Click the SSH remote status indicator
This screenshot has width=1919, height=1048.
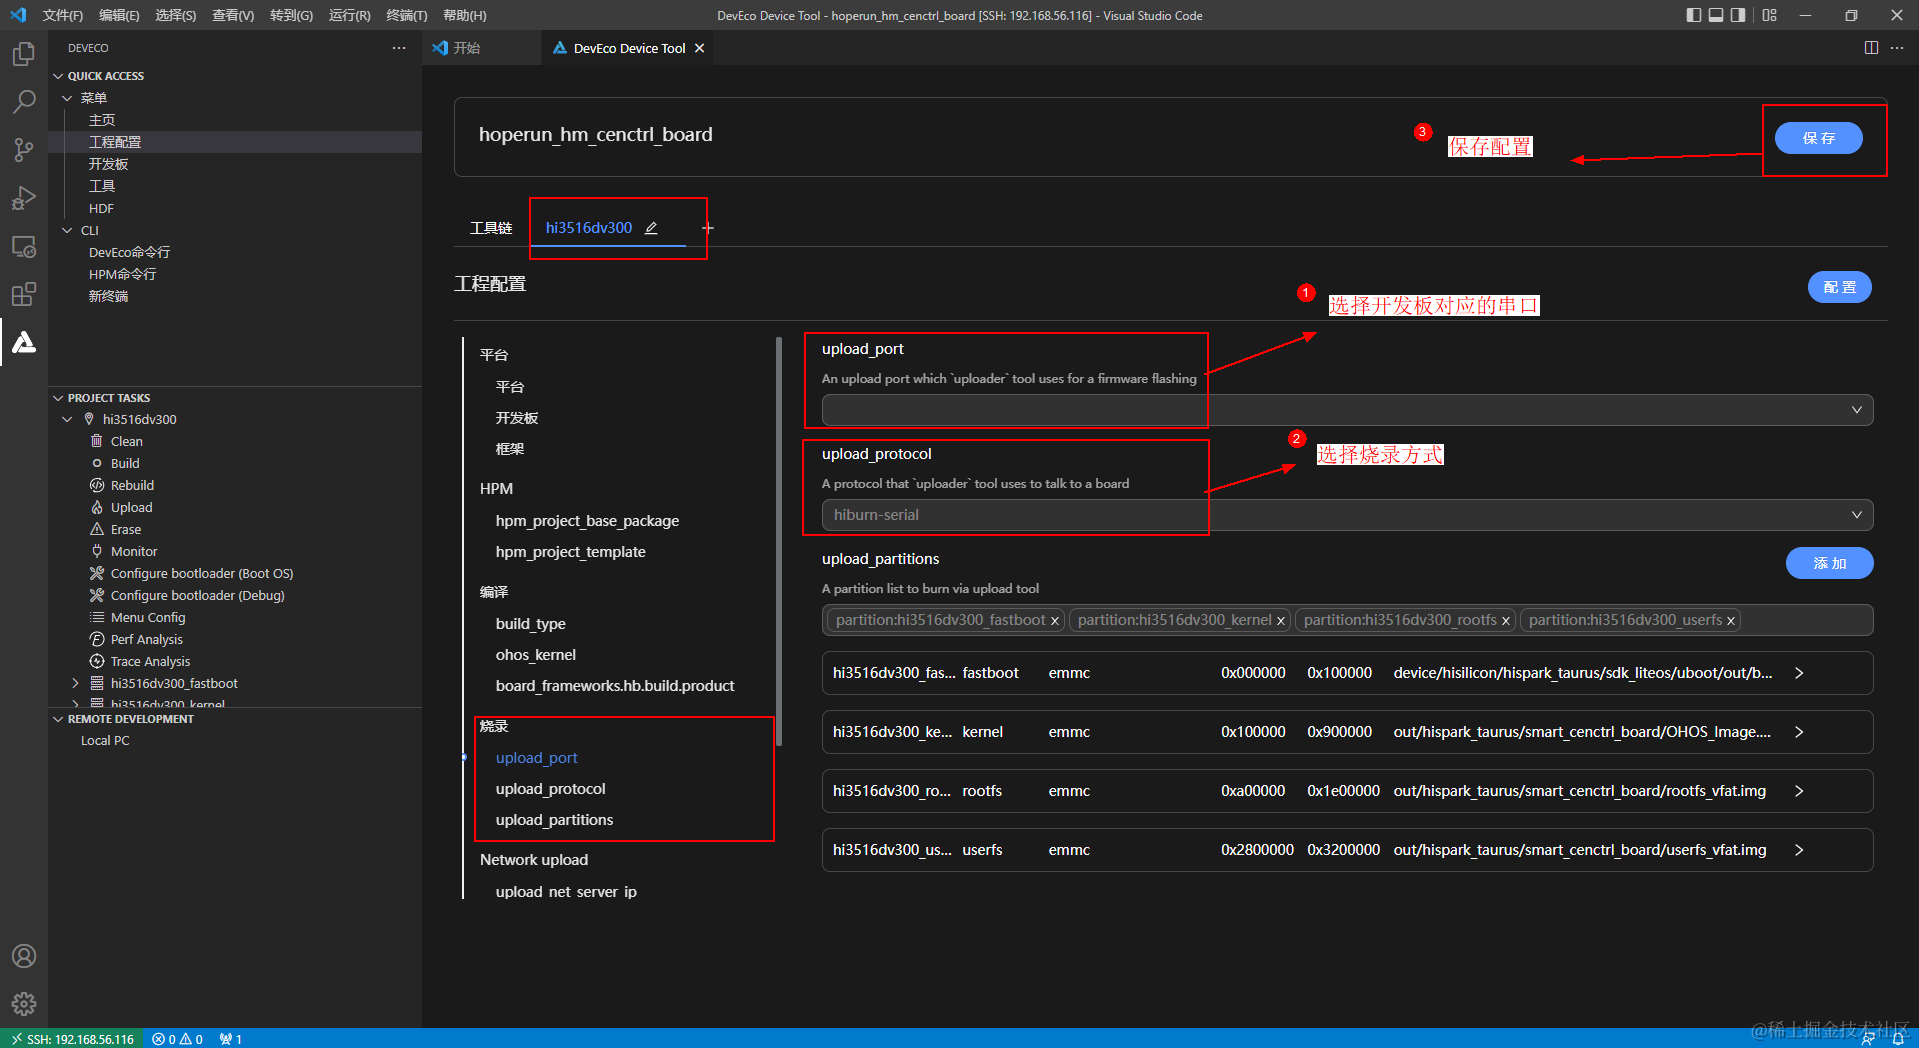pos(72,1039)
